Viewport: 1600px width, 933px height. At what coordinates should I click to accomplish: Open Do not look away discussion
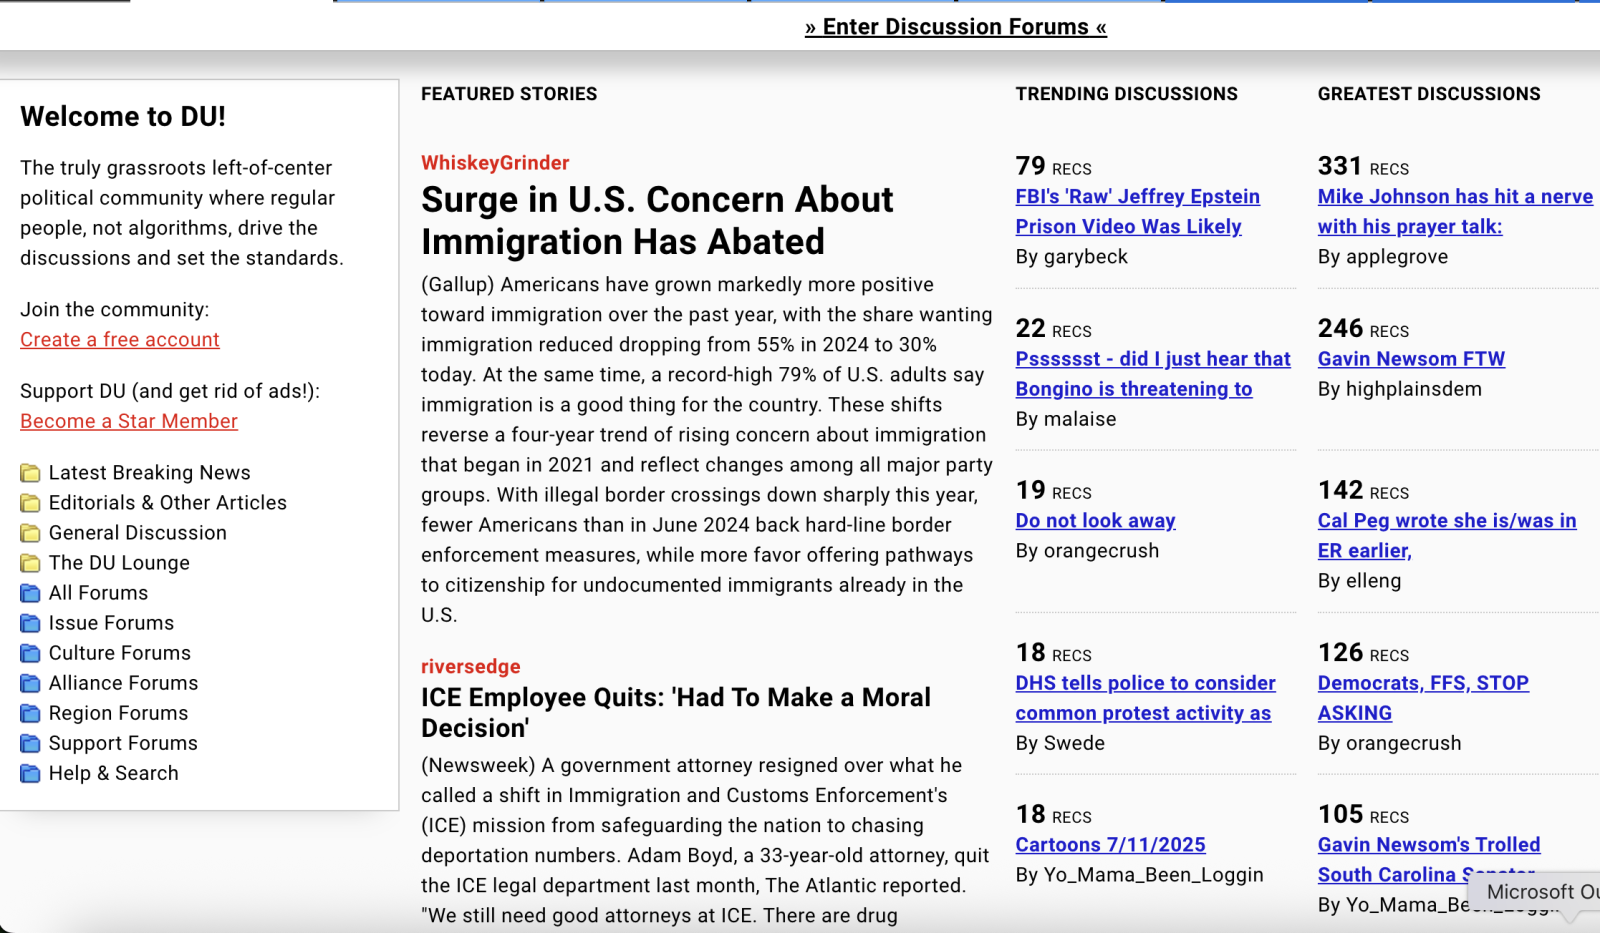(x=1096, y=521)
